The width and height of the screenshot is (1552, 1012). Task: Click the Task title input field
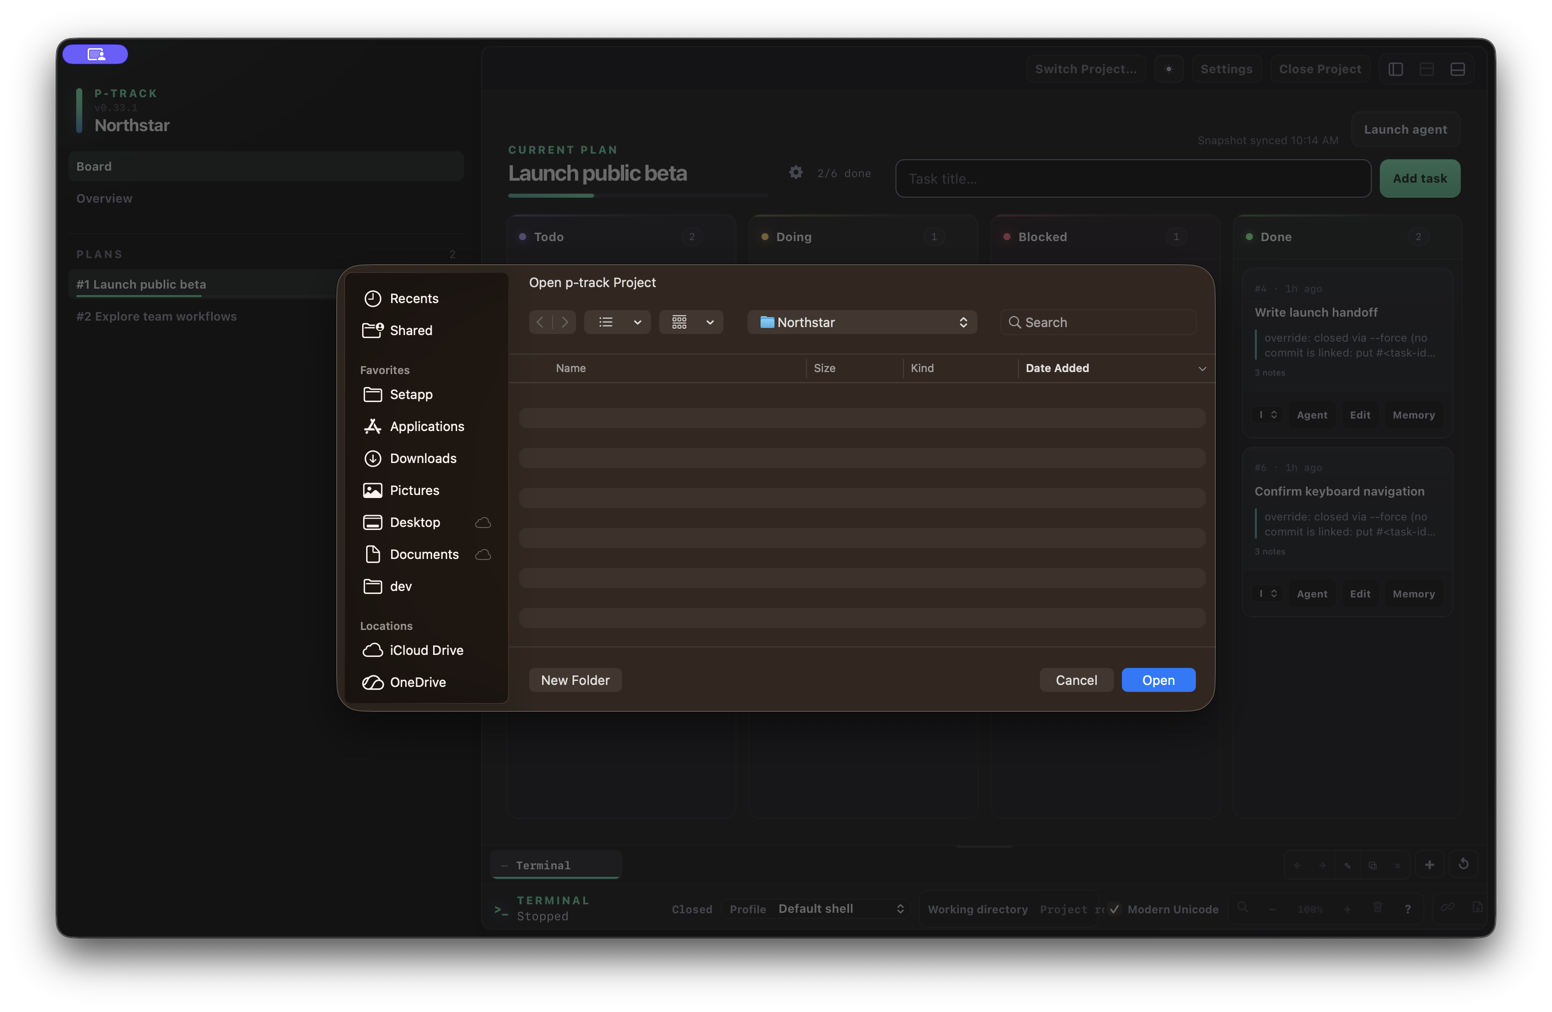pos(1133,178)
